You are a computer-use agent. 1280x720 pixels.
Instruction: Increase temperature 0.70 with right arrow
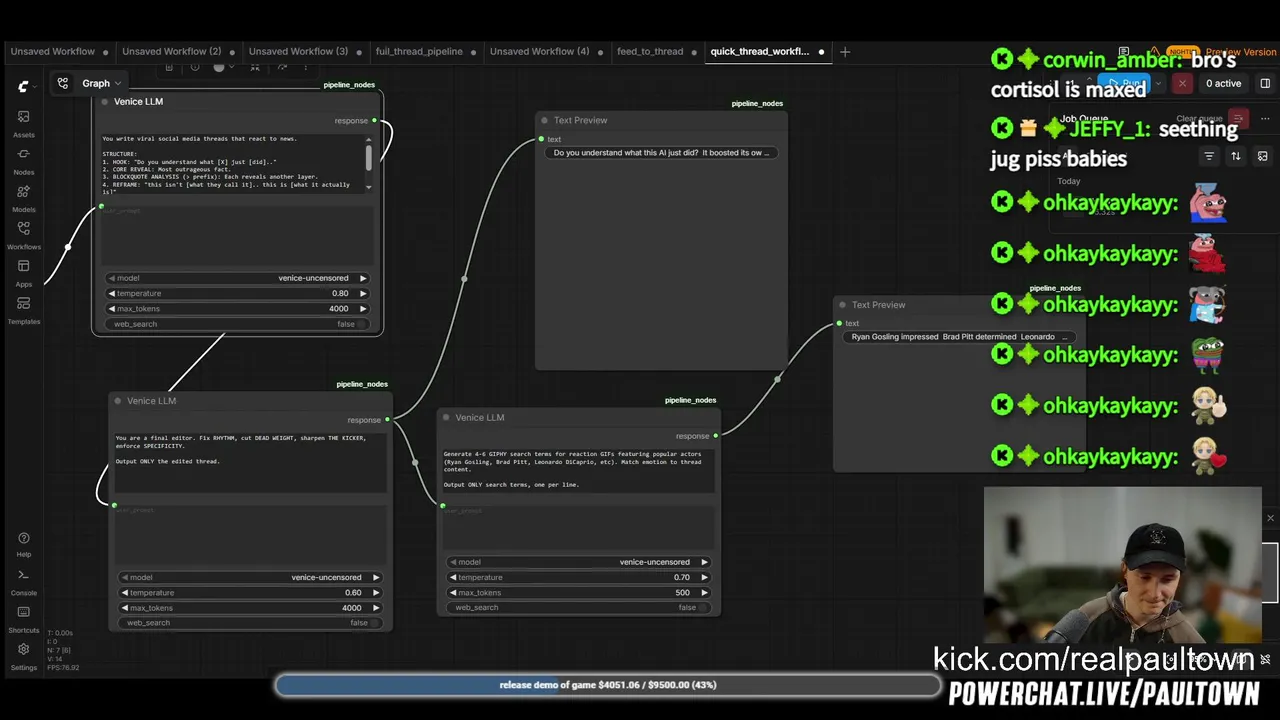[704, 577]
